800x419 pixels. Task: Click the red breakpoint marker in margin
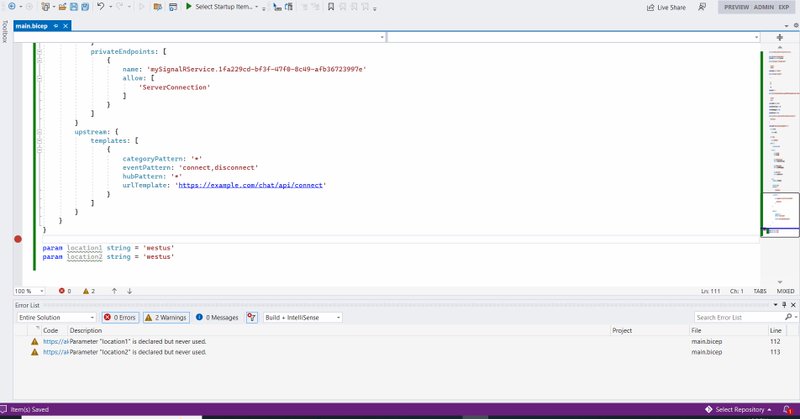click(x=18, y=239)
